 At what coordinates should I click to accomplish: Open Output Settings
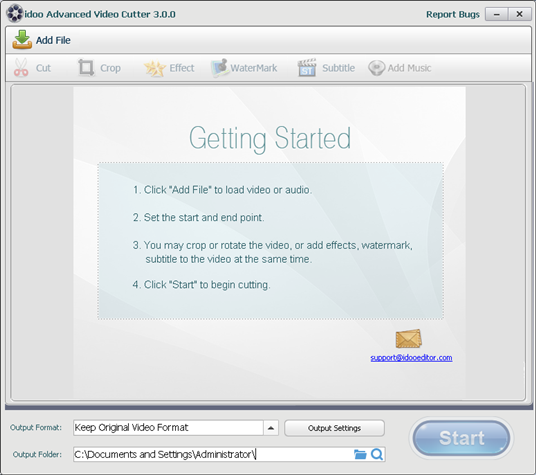[334, 428]
